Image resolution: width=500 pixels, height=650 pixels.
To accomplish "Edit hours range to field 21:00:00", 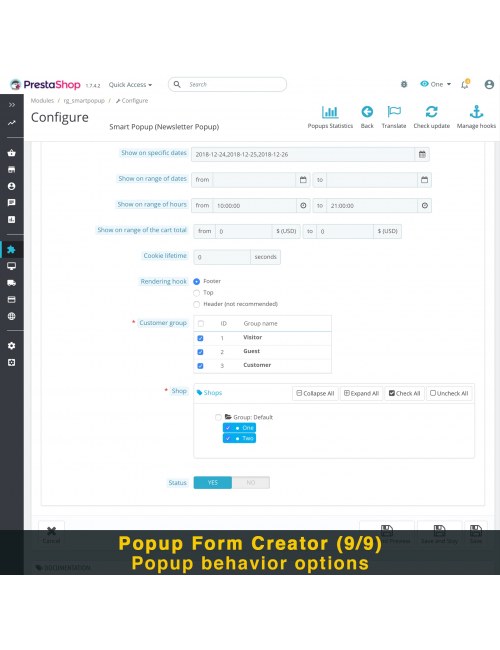I will [x=372, y=206].
